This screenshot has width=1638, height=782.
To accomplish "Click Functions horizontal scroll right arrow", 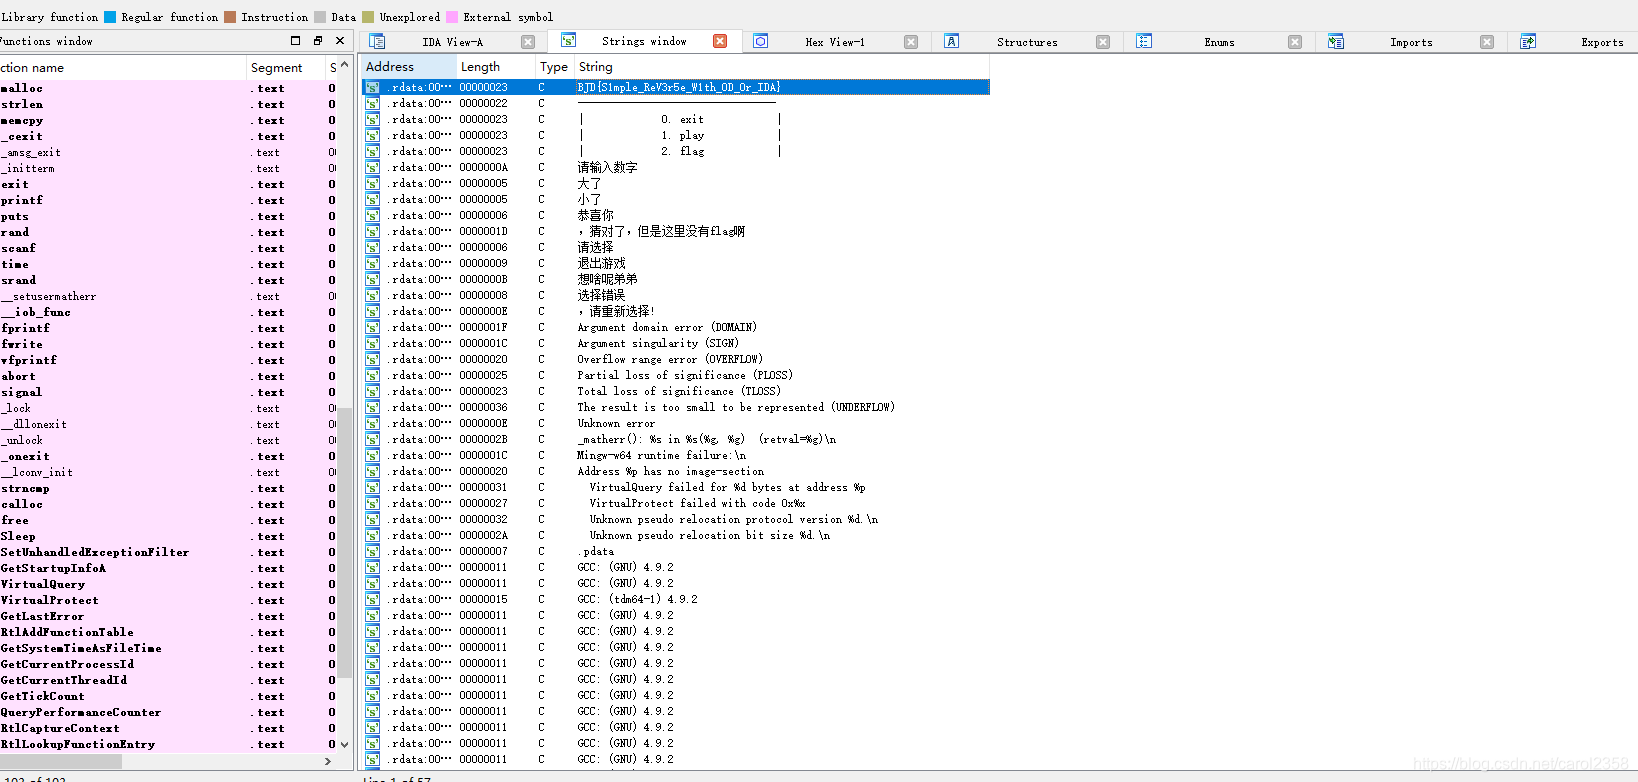I will click(328, 761).
